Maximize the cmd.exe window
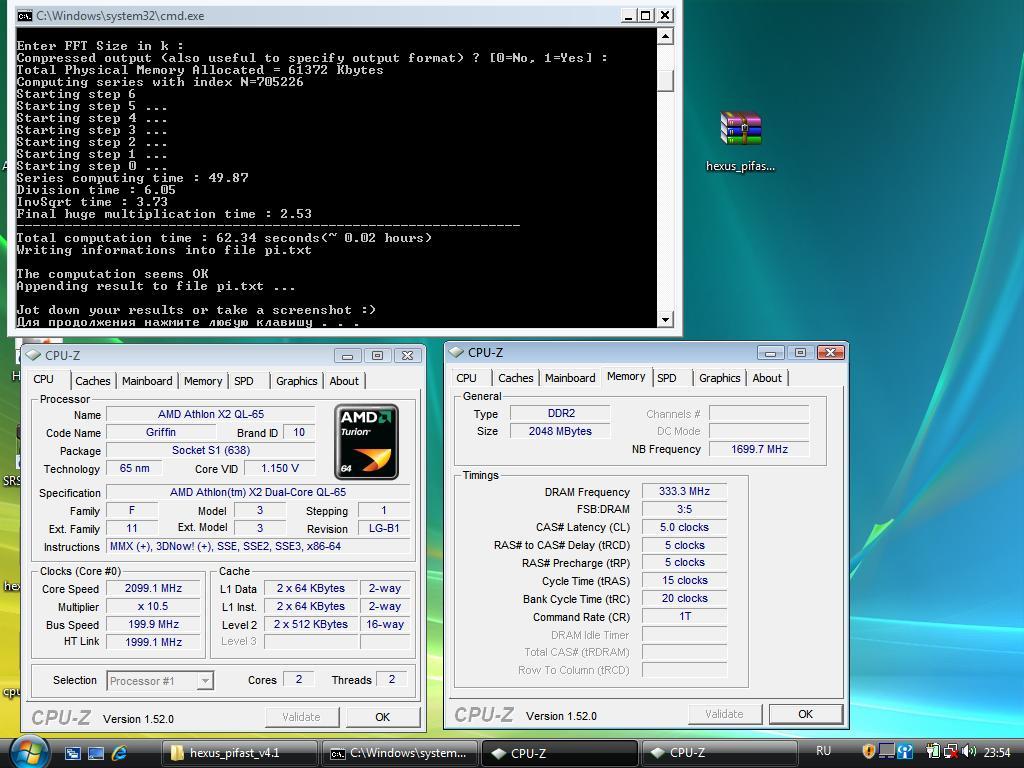Screen dimensions: 1024x768 (645, 16)
